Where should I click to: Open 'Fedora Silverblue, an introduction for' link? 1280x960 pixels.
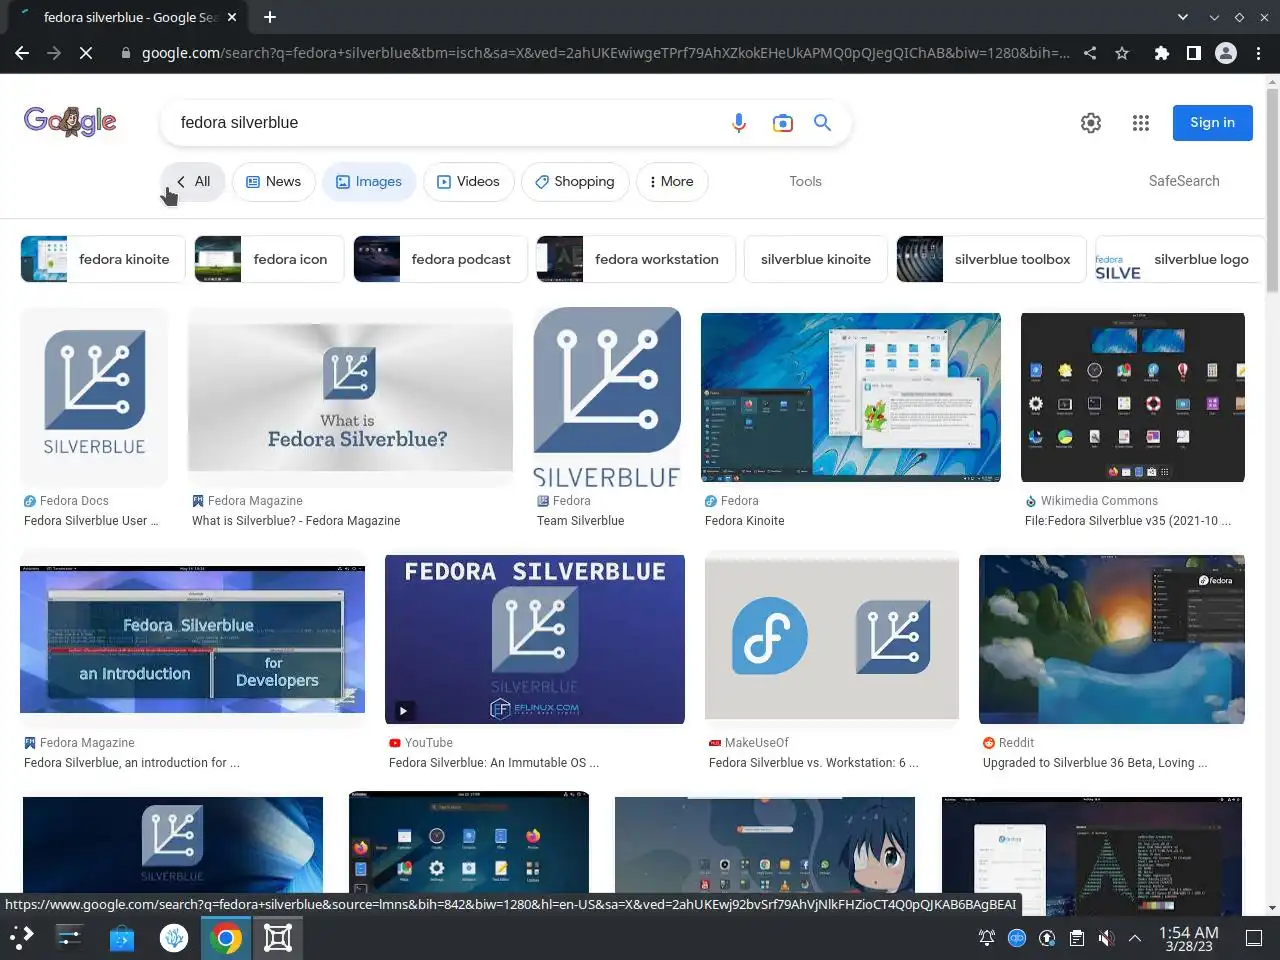(132, 763)
